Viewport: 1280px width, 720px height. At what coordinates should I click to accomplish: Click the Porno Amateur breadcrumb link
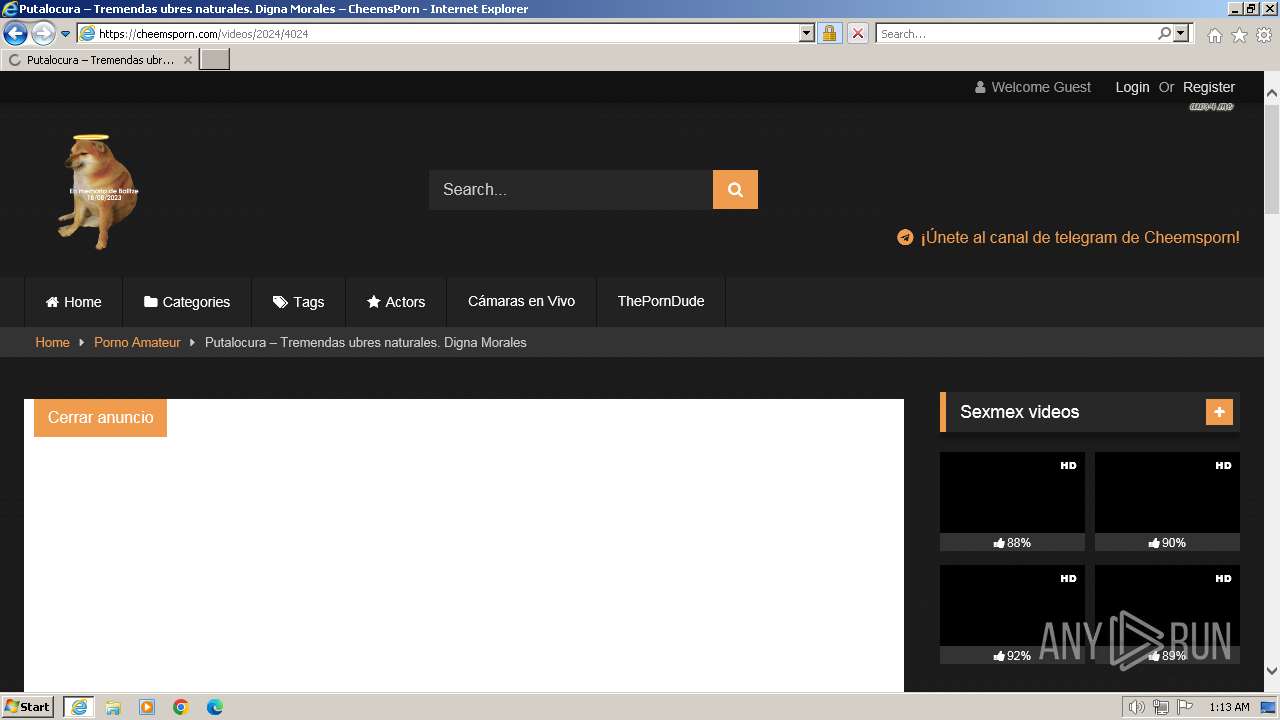click(x=137, y=342)
